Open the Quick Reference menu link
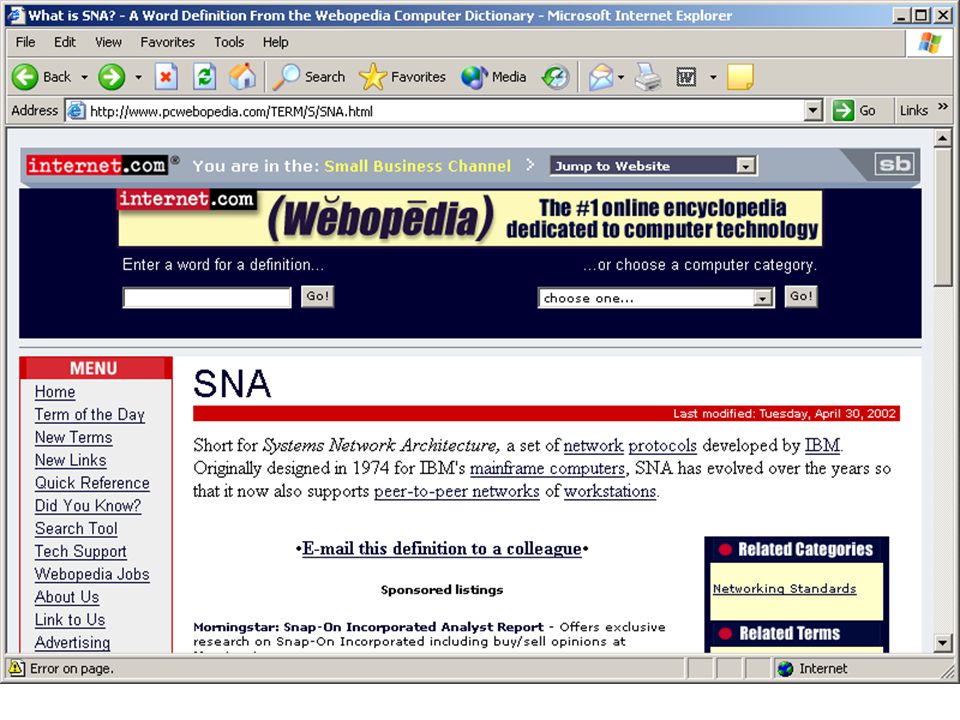 pos(92,483)
